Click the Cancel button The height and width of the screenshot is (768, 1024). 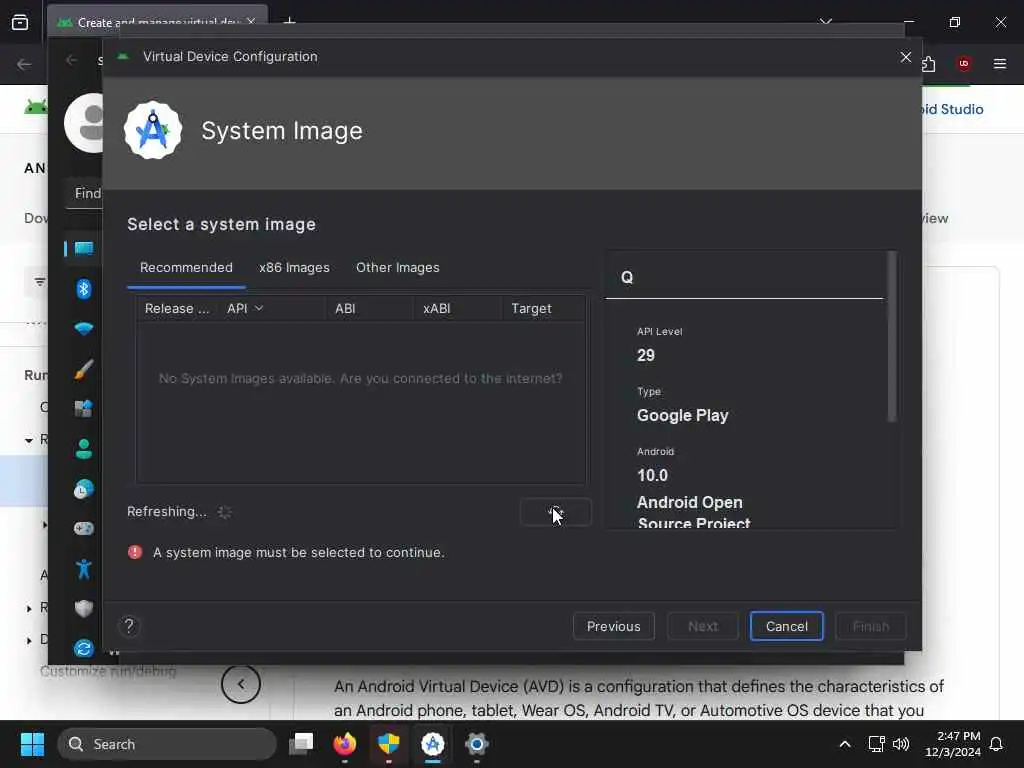coord(786,626)
